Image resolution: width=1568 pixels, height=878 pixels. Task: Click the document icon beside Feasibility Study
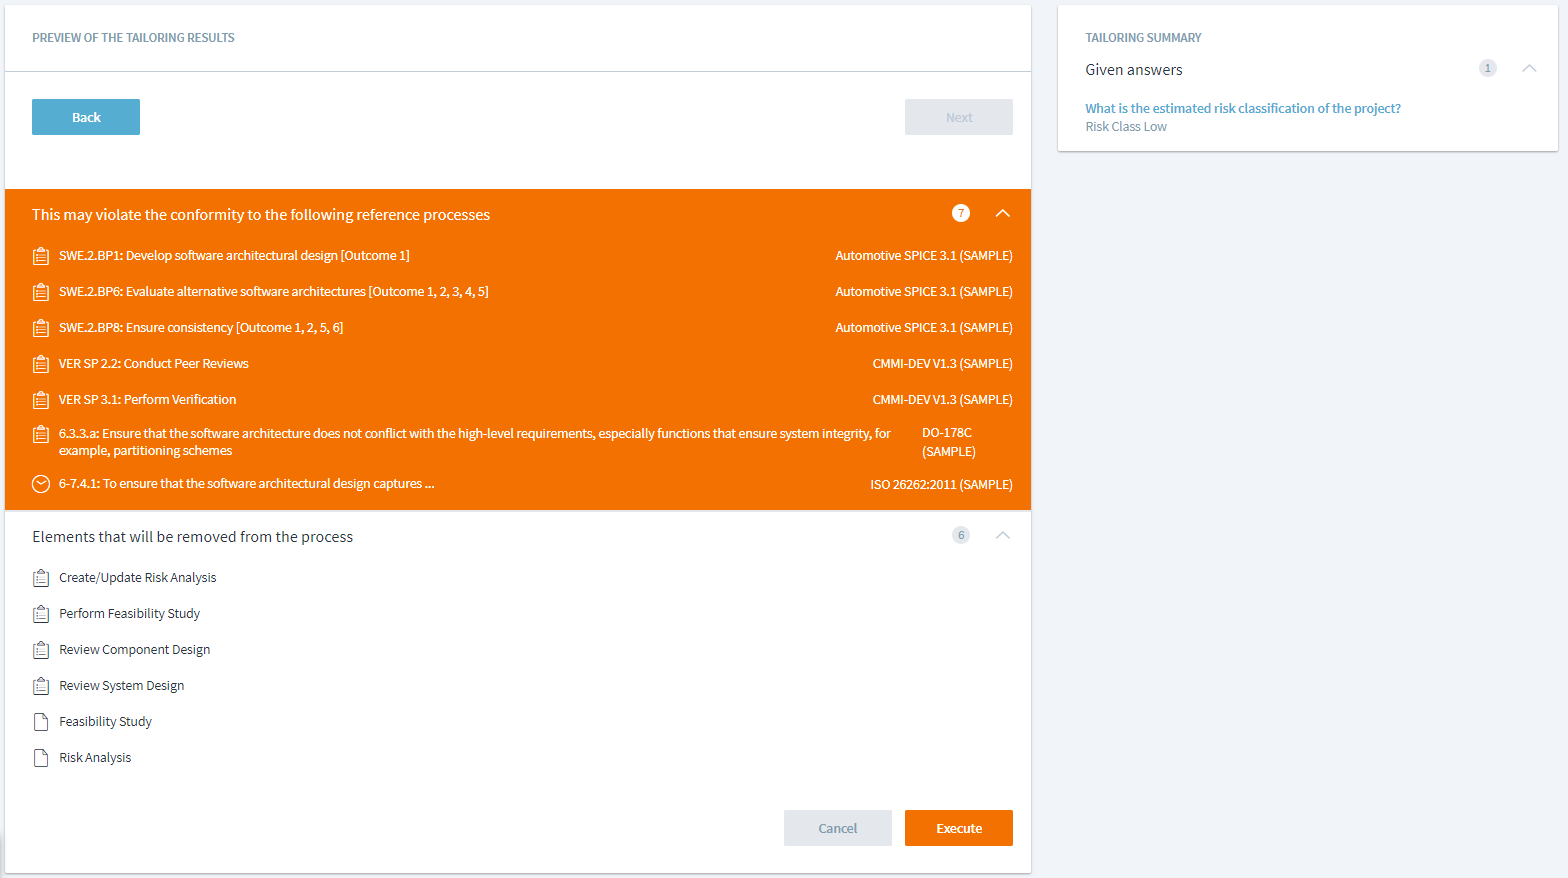41,722
